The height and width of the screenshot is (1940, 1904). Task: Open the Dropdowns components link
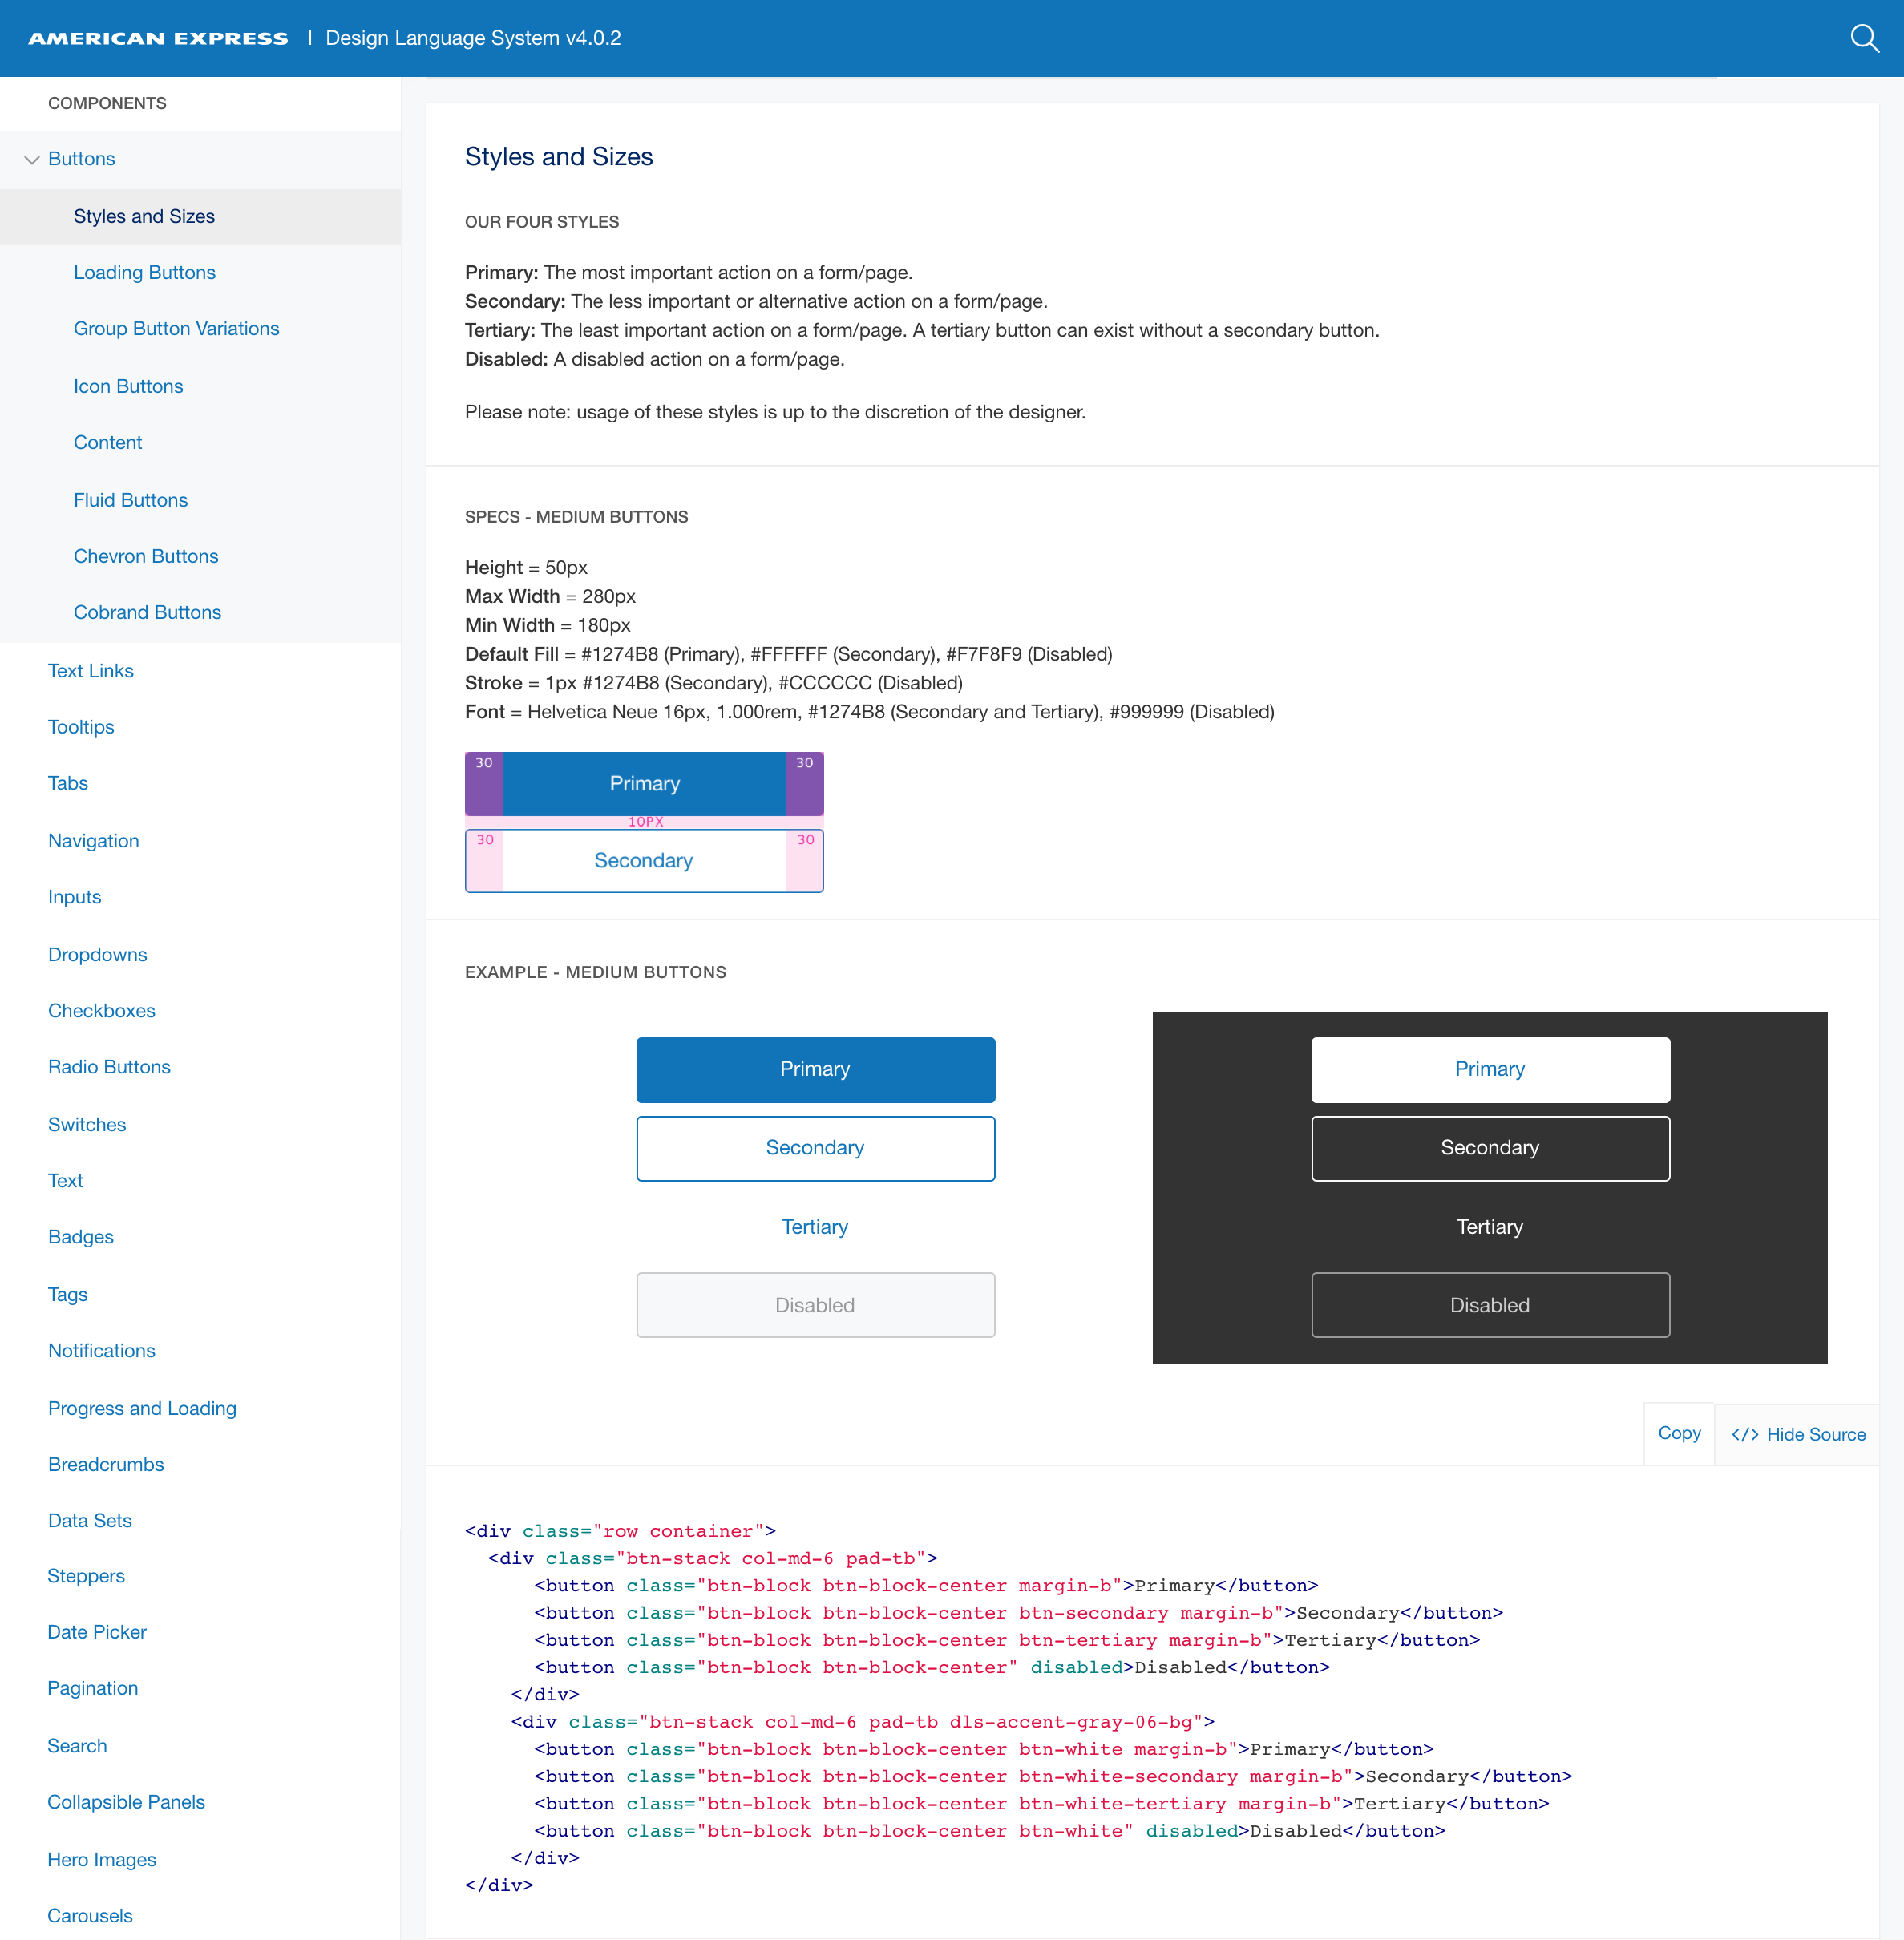(x=97, y=954)
